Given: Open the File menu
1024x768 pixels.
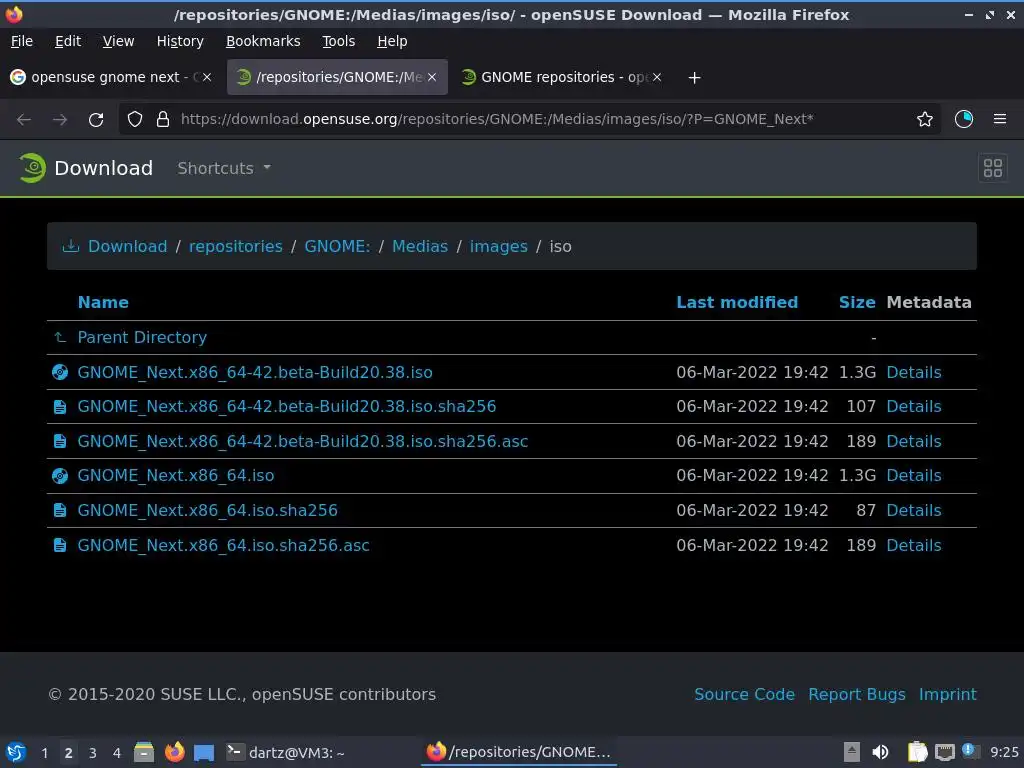Looking at the screenshot, I should point(22,41).
